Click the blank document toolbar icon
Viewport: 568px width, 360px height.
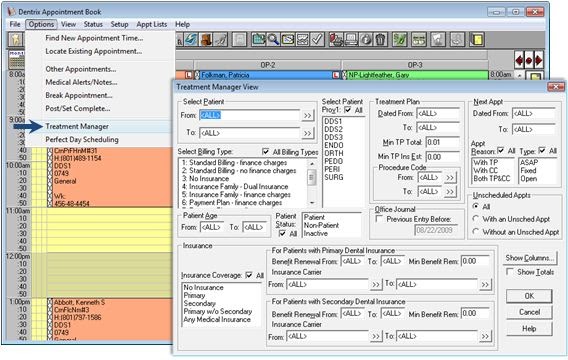[x=239, y=39]
